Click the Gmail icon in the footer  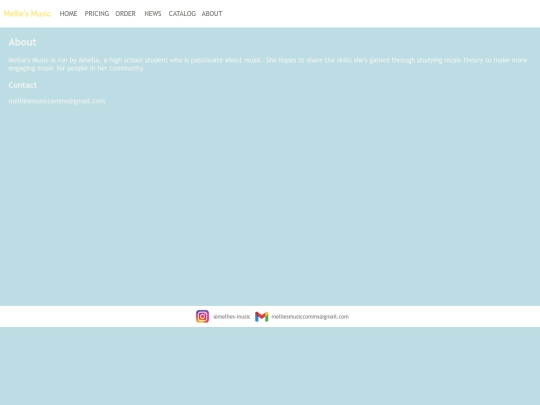click(x=262, y=316)
